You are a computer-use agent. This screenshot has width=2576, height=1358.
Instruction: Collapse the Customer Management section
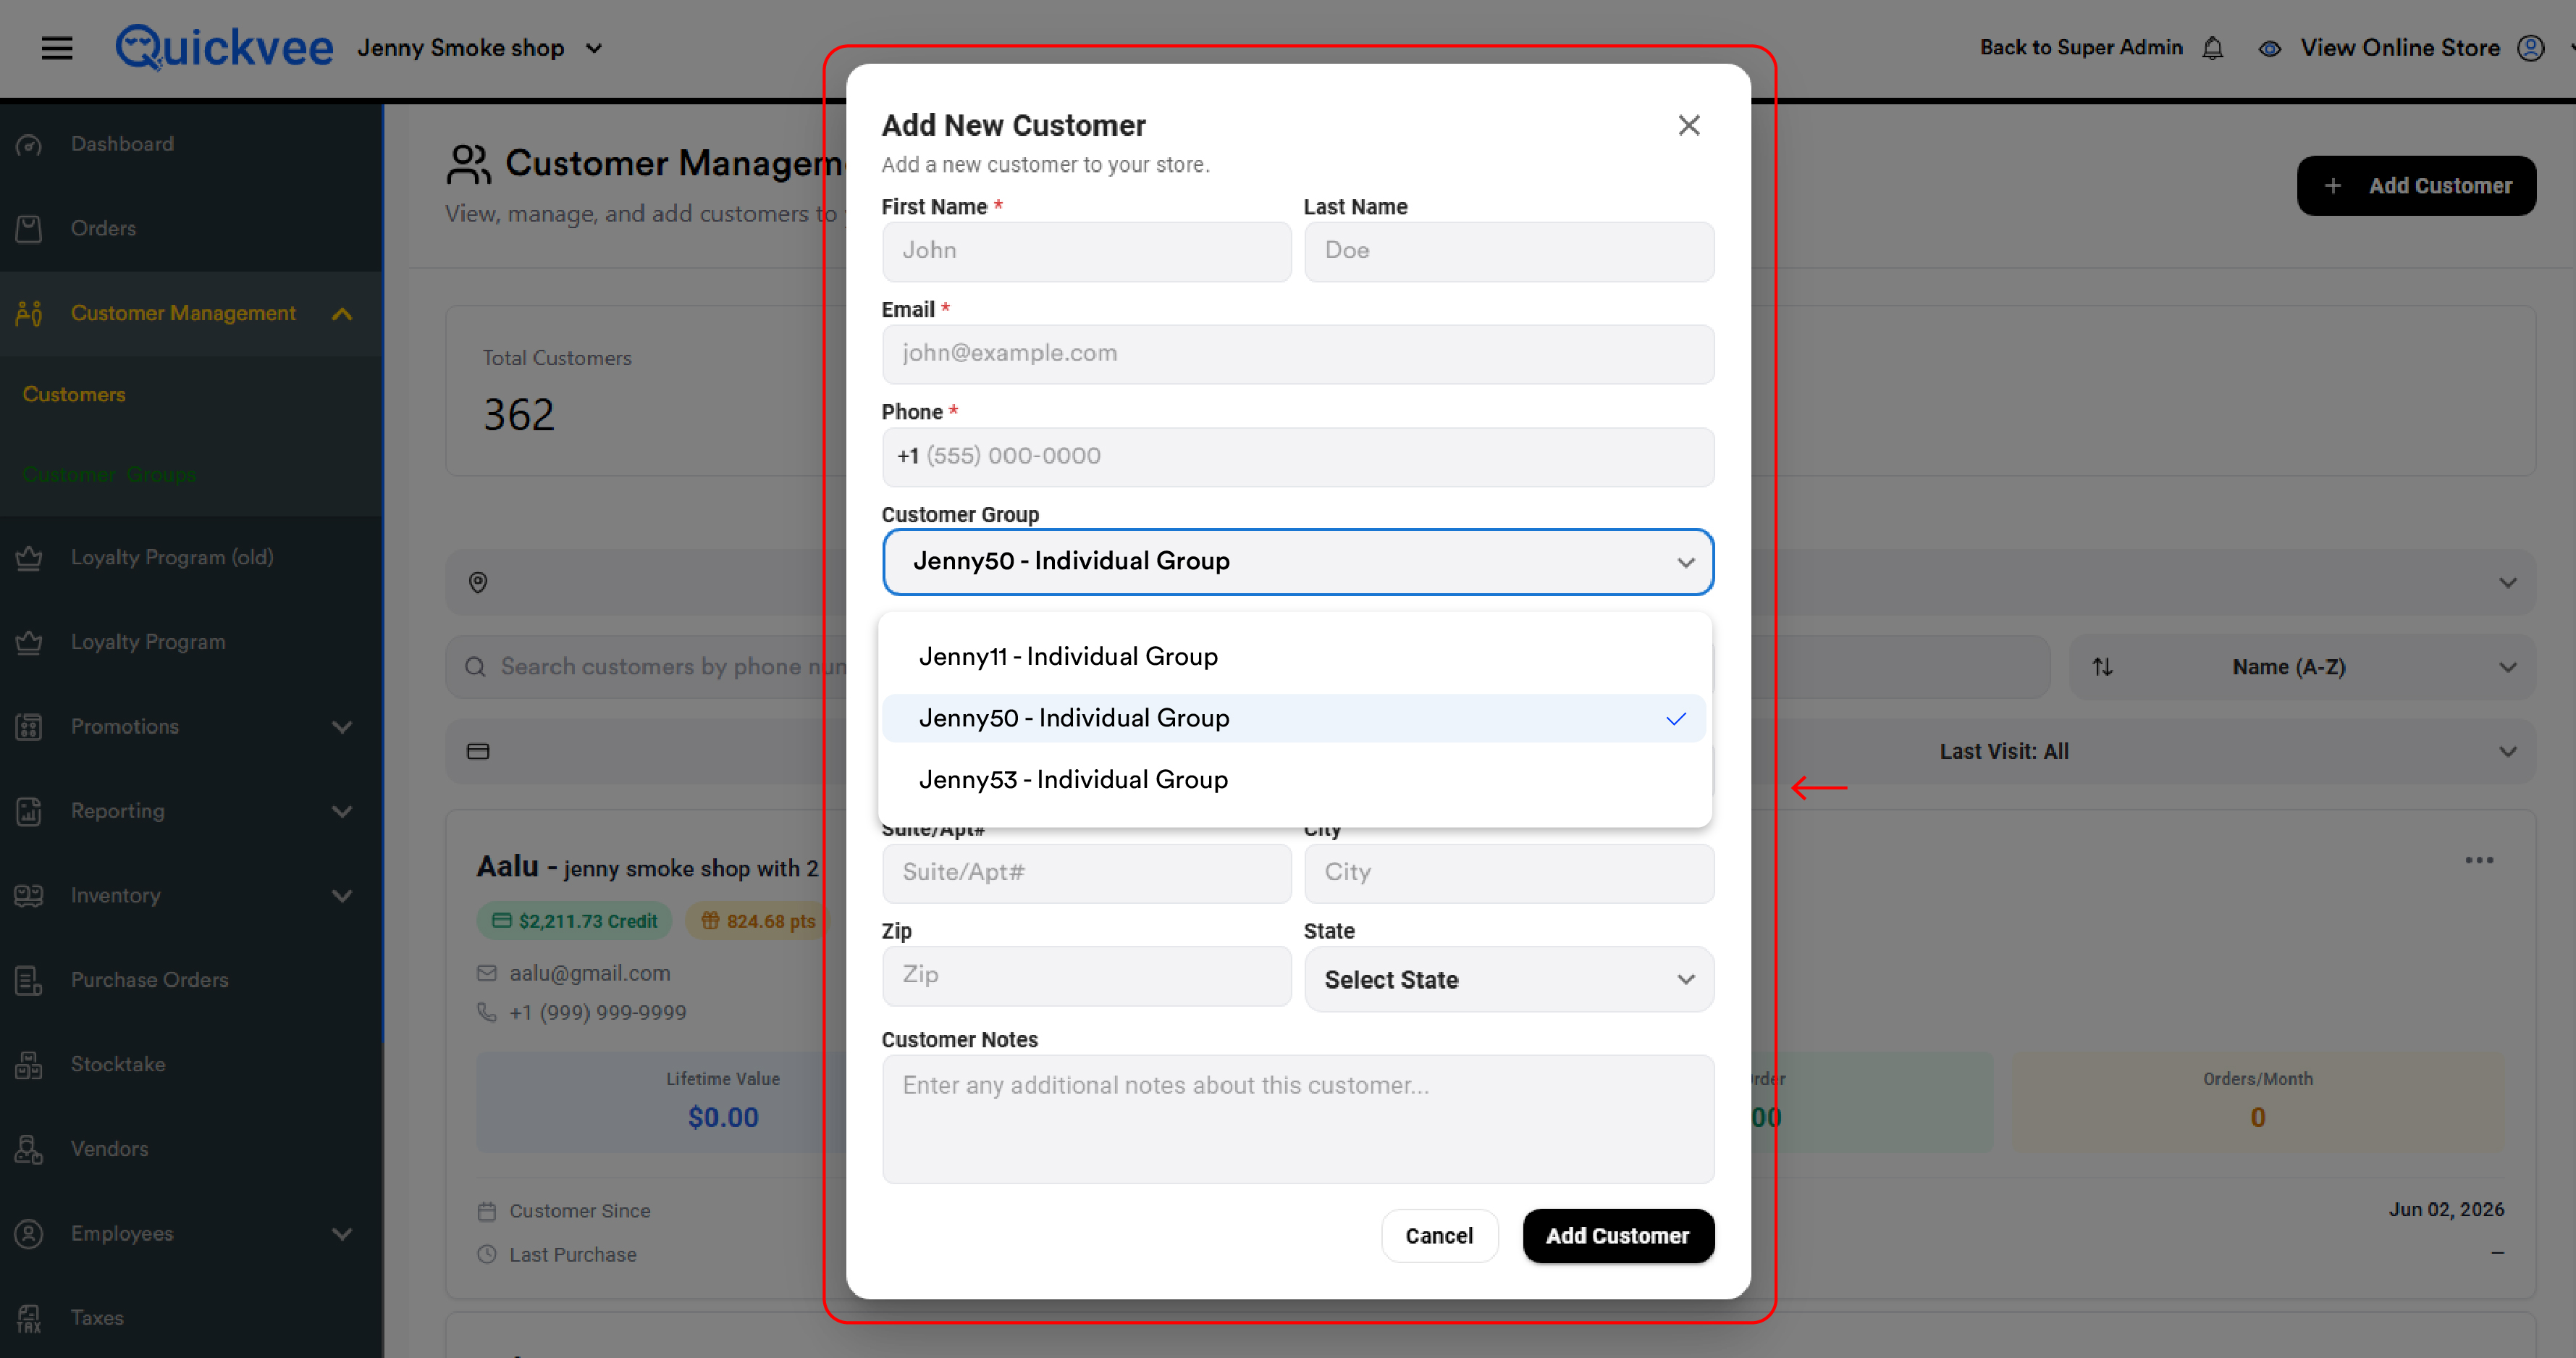click(342, 314)
